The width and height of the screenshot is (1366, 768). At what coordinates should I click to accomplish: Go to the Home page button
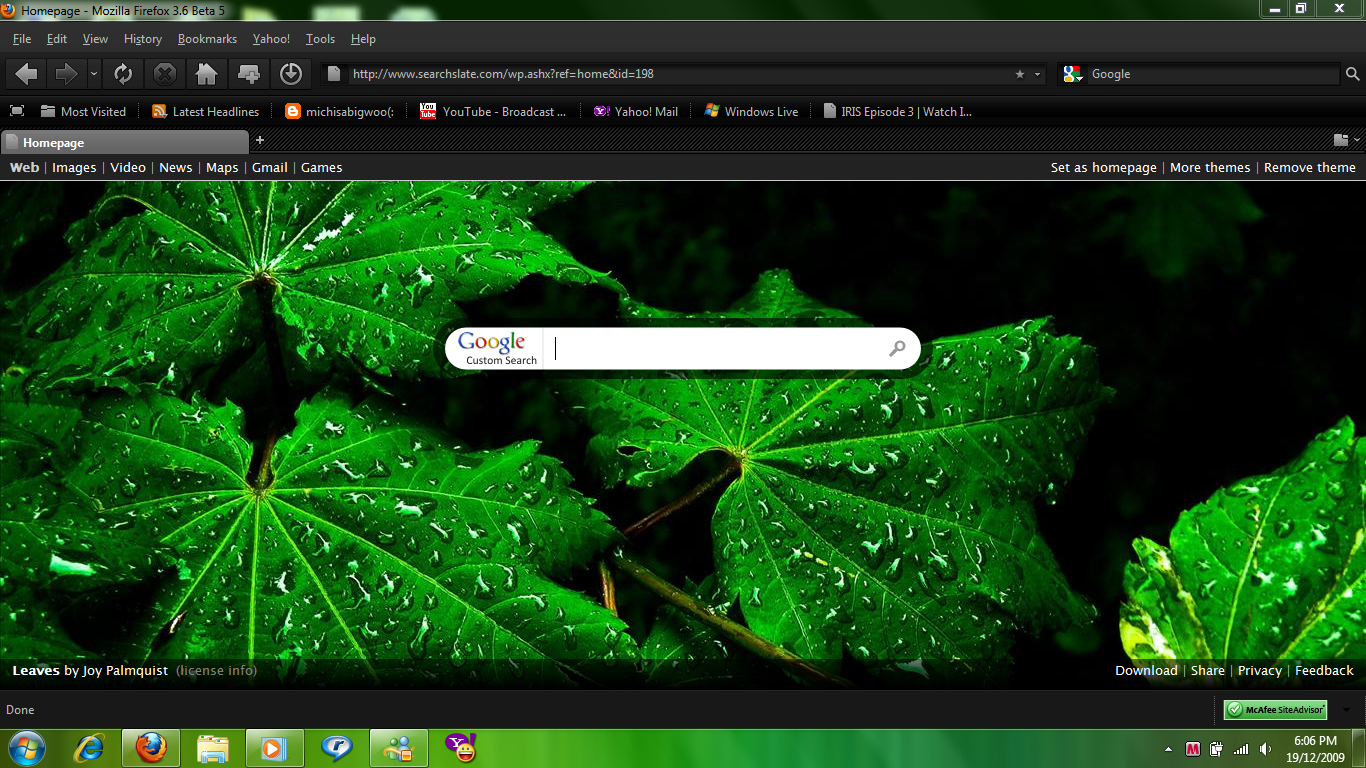point(207,74)
